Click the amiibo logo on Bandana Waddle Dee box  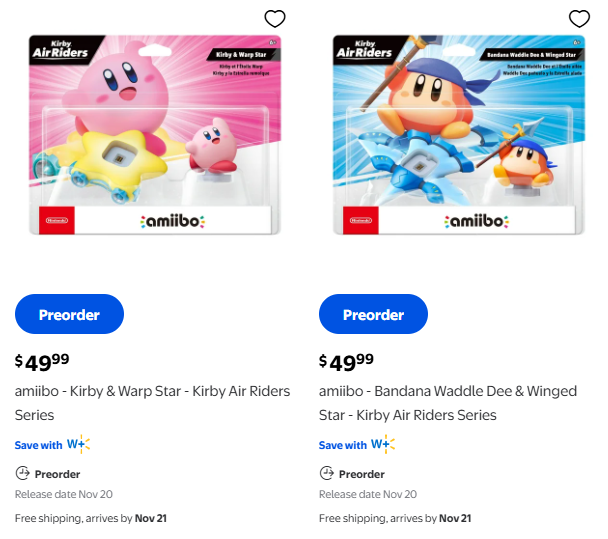click(x=475, y=221)
